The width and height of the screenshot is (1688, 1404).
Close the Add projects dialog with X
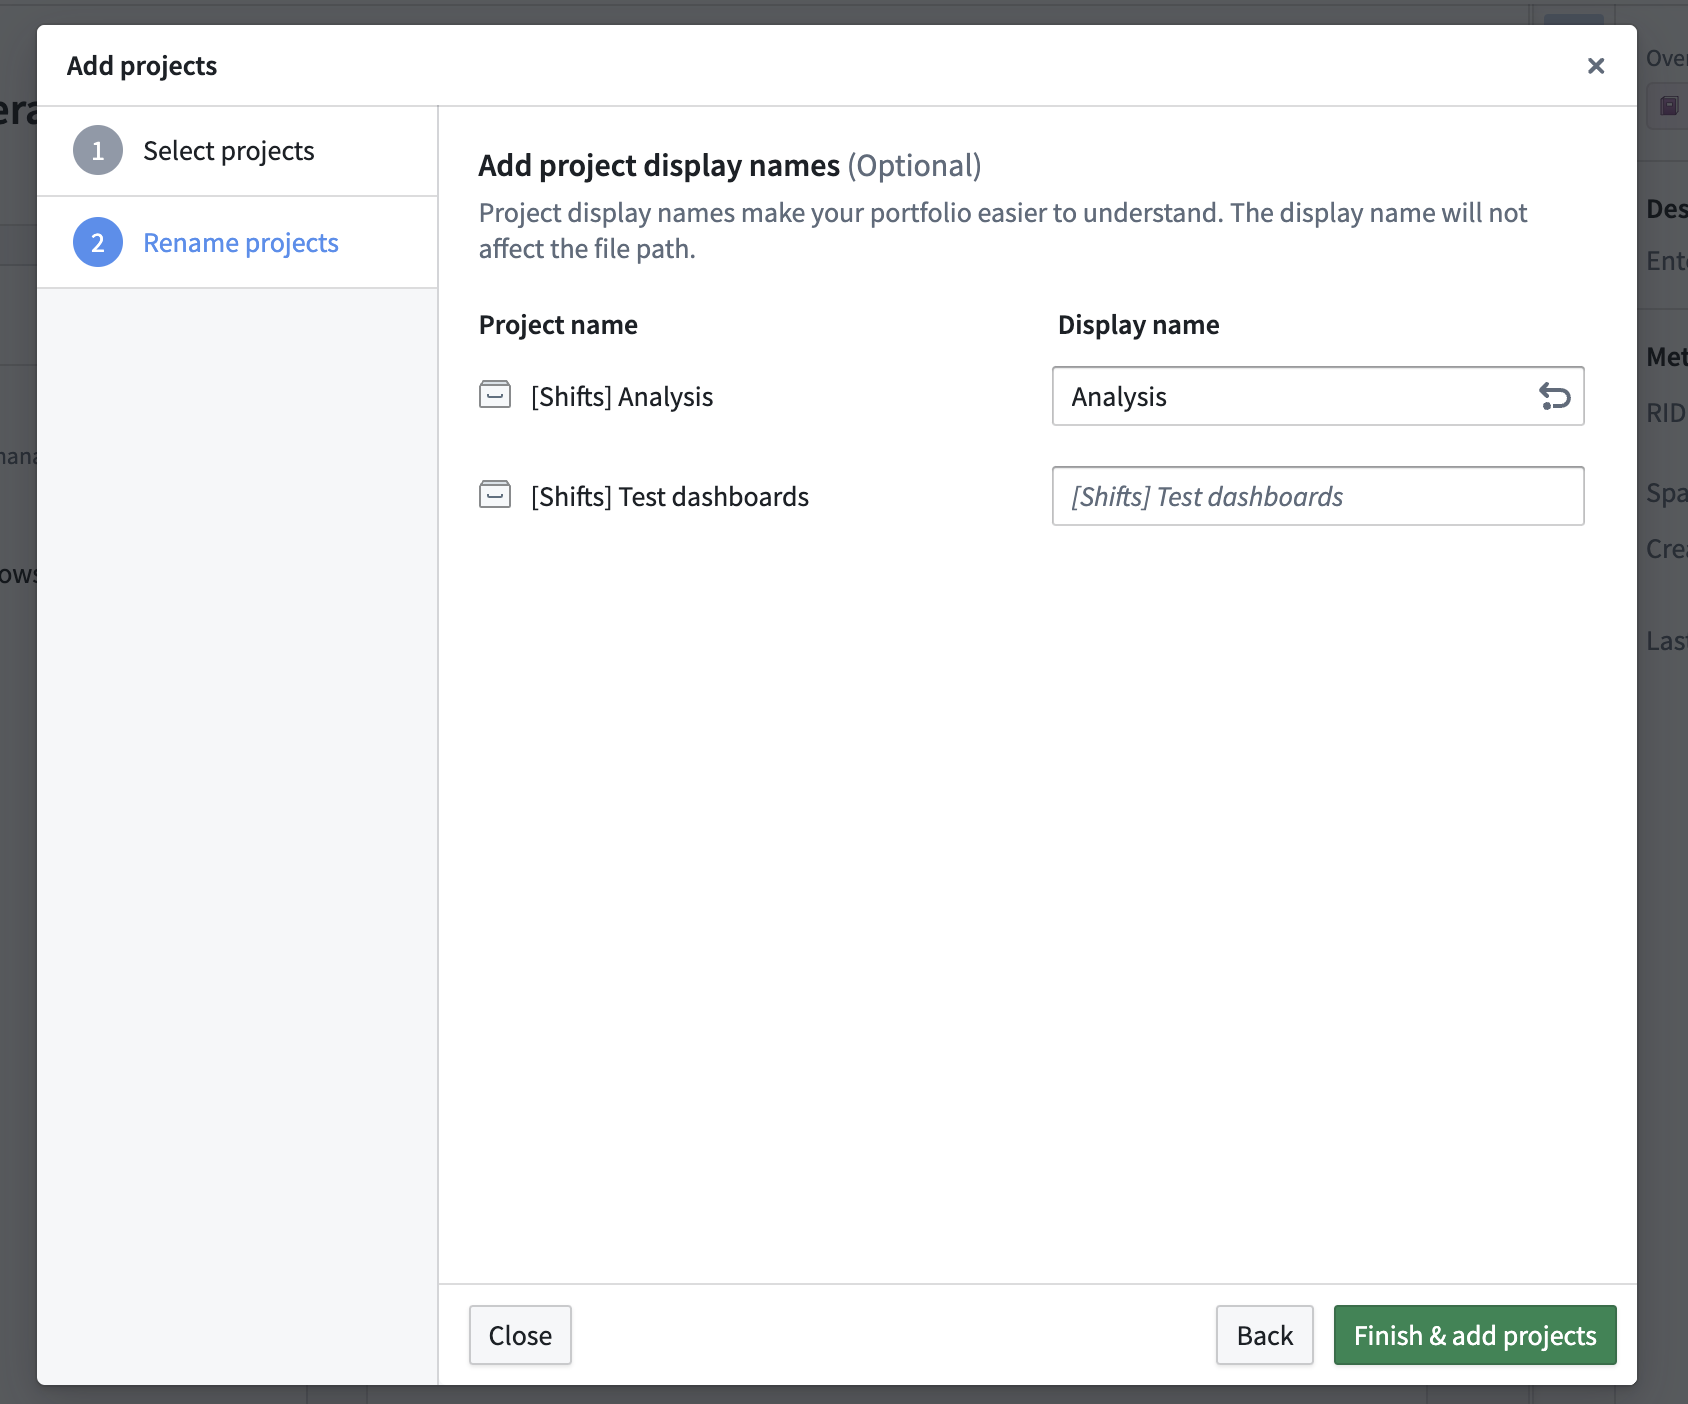[1596, 66]
